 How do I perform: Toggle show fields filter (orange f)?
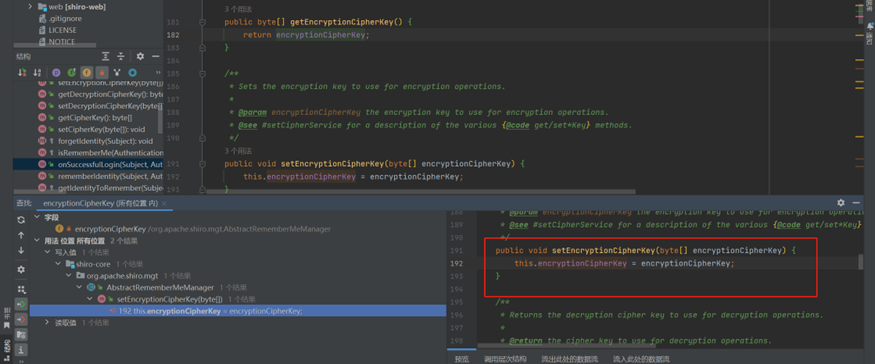tap(86, 73)
